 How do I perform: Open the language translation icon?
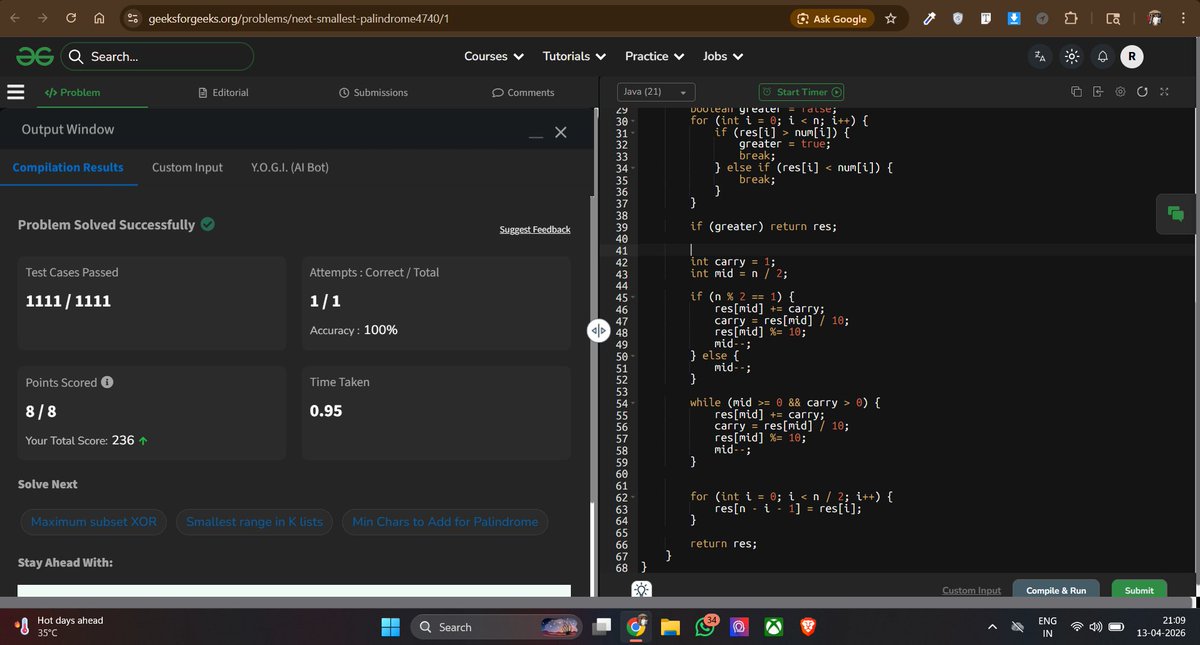1040,57
